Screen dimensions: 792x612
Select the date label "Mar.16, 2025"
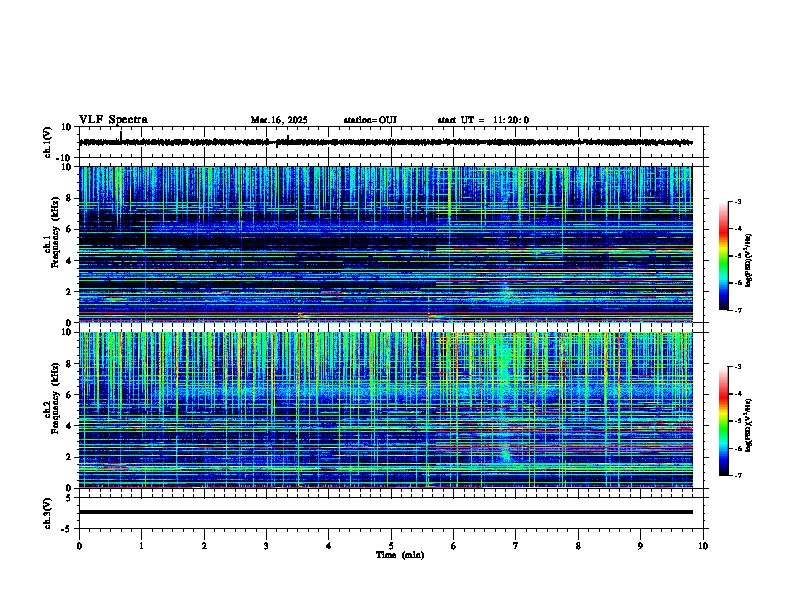coord(279,120)
